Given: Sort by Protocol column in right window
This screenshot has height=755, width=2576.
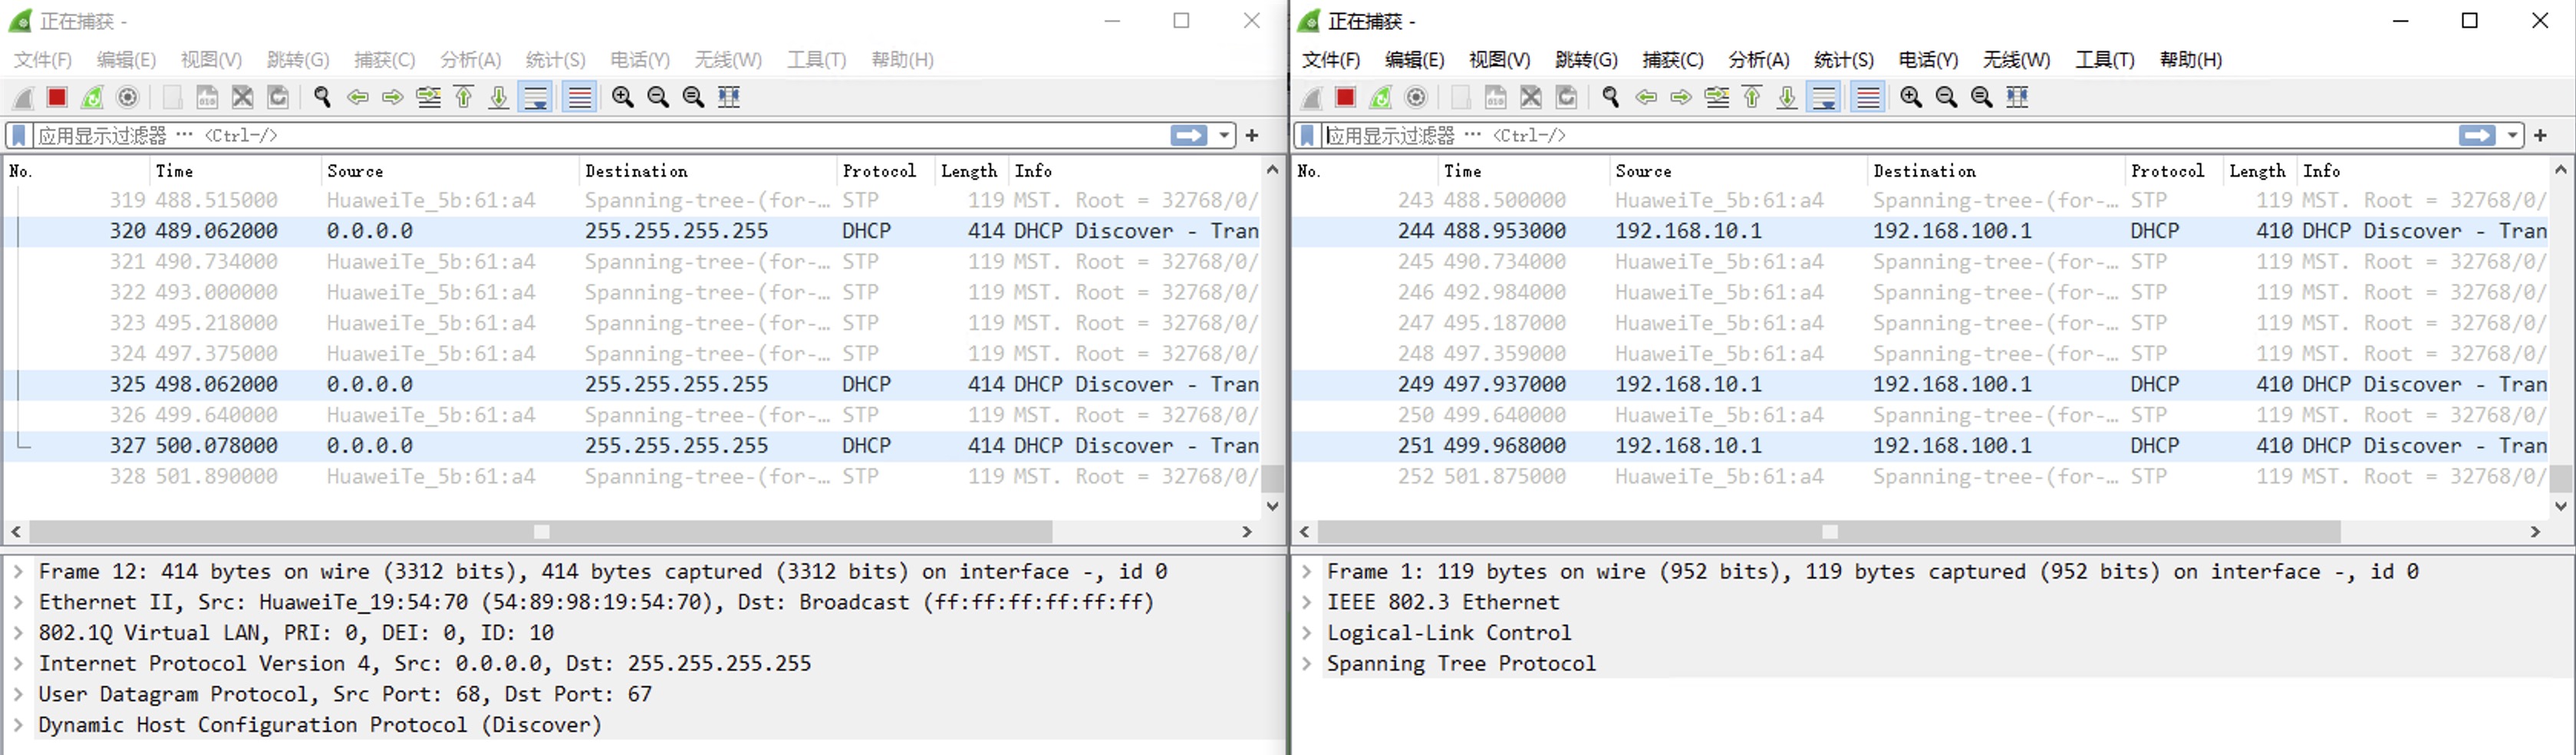Looking at the screenshot, I should (x=2166, y=171).
